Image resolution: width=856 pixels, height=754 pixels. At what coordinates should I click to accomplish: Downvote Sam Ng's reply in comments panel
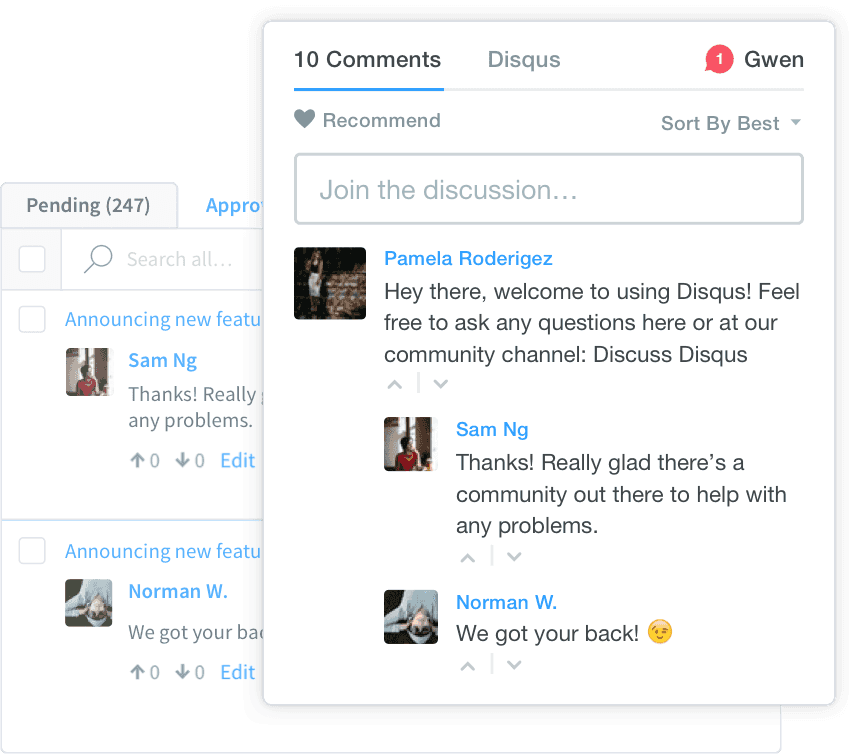pos(514,557)
